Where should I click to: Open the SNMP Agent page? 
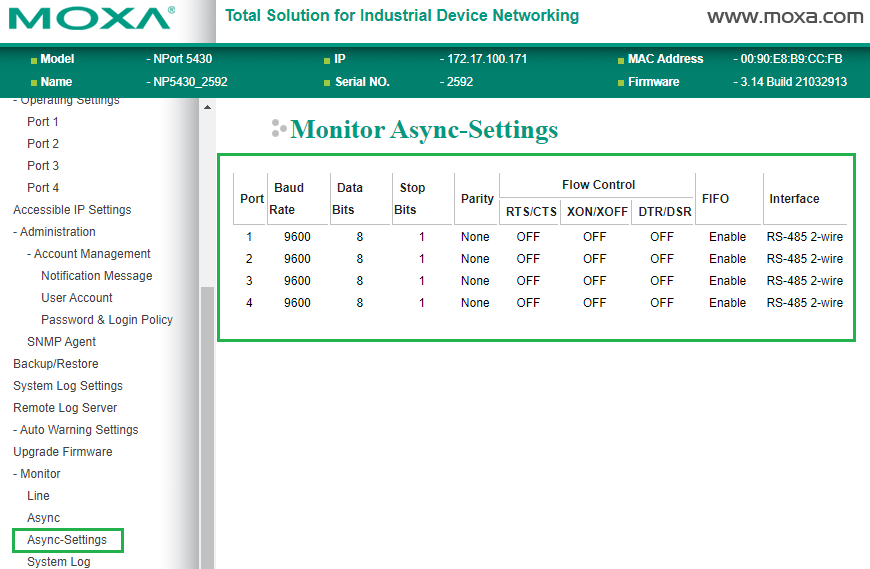pyautogui.click(x=61, y=342)
